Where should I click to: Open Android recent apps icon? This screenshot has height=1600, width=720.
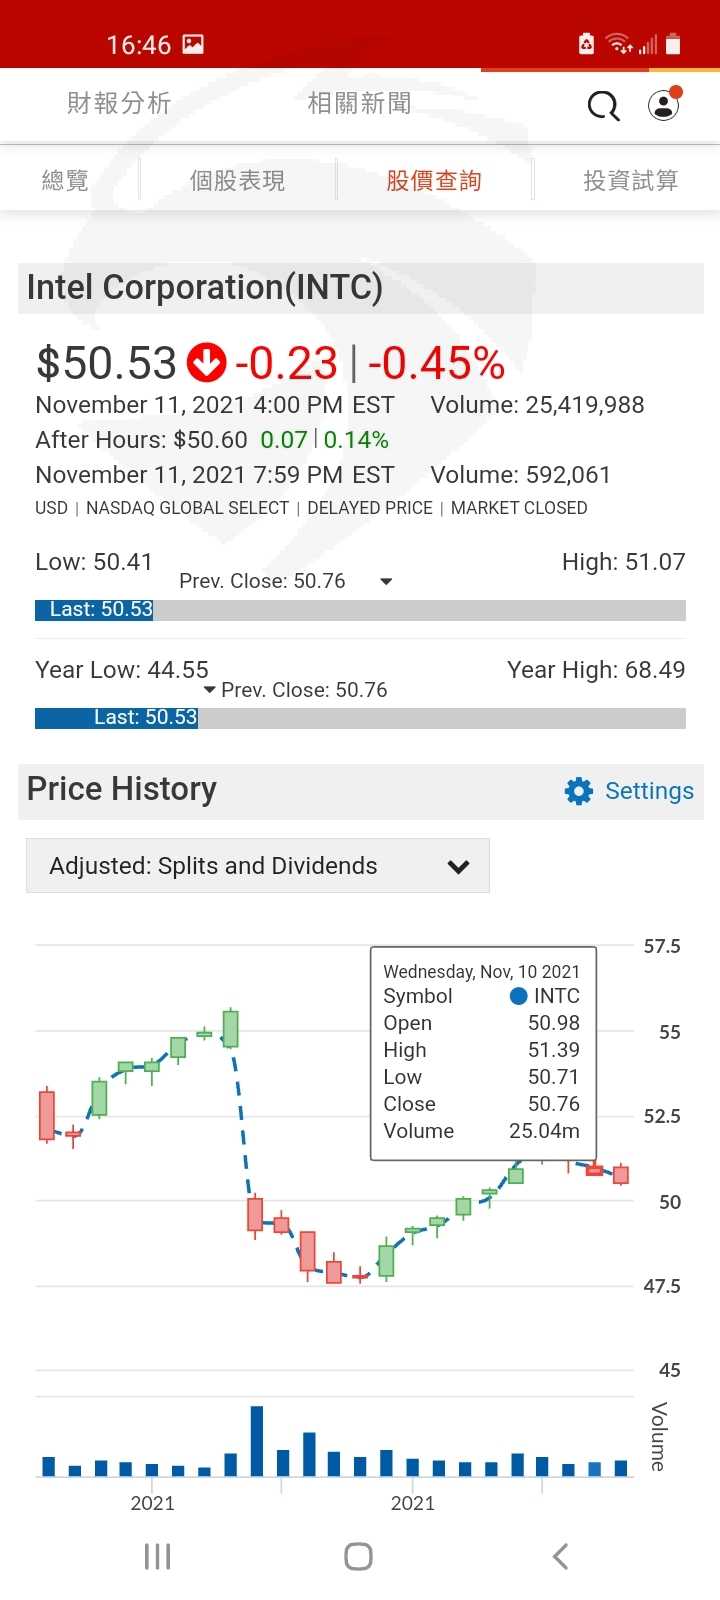click(x=157, y=1556)
